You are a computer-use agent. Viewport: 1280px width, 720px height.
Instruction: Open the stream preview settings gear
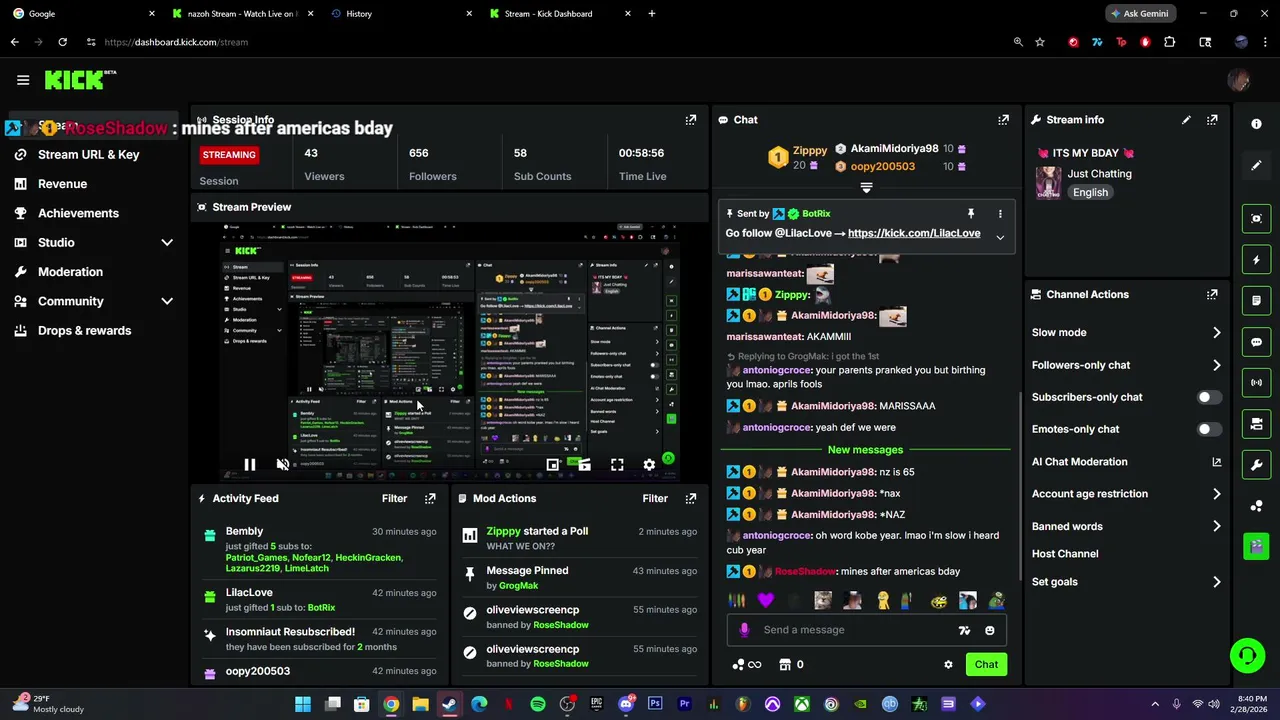coord(649,465)
